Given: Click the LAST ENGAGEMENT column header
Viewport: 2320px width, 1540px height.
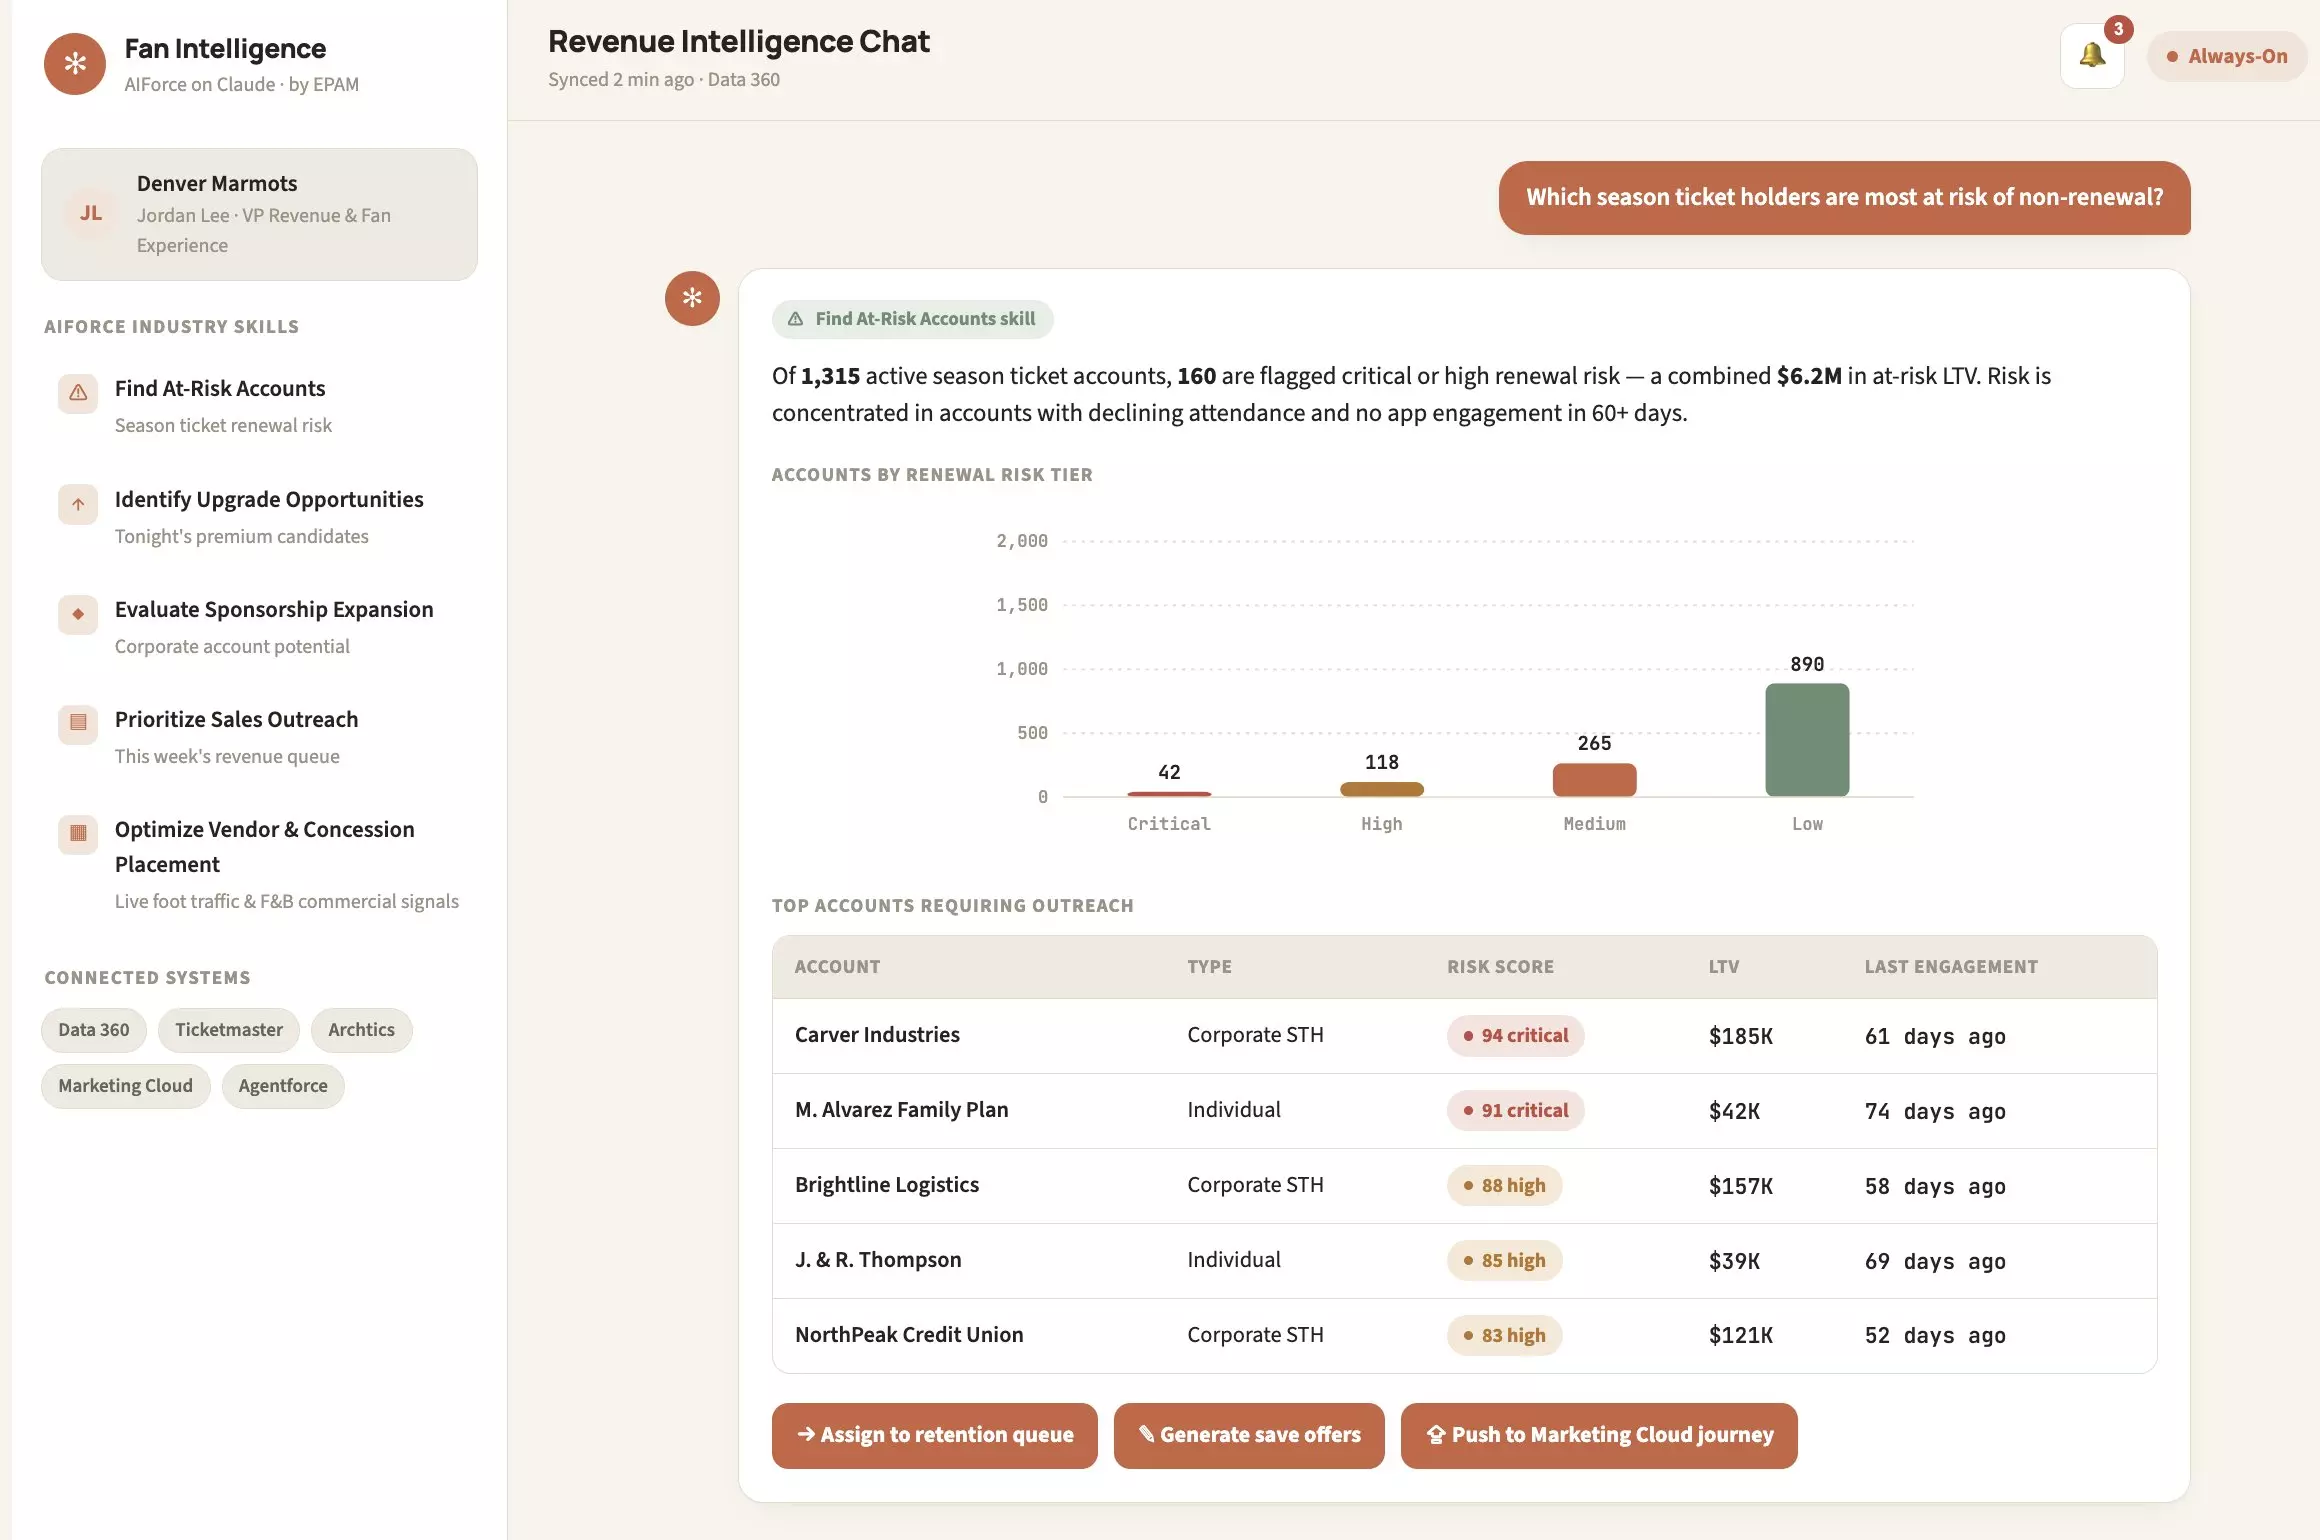Looking at the screenshot, I should click(x=1950, y=967).
